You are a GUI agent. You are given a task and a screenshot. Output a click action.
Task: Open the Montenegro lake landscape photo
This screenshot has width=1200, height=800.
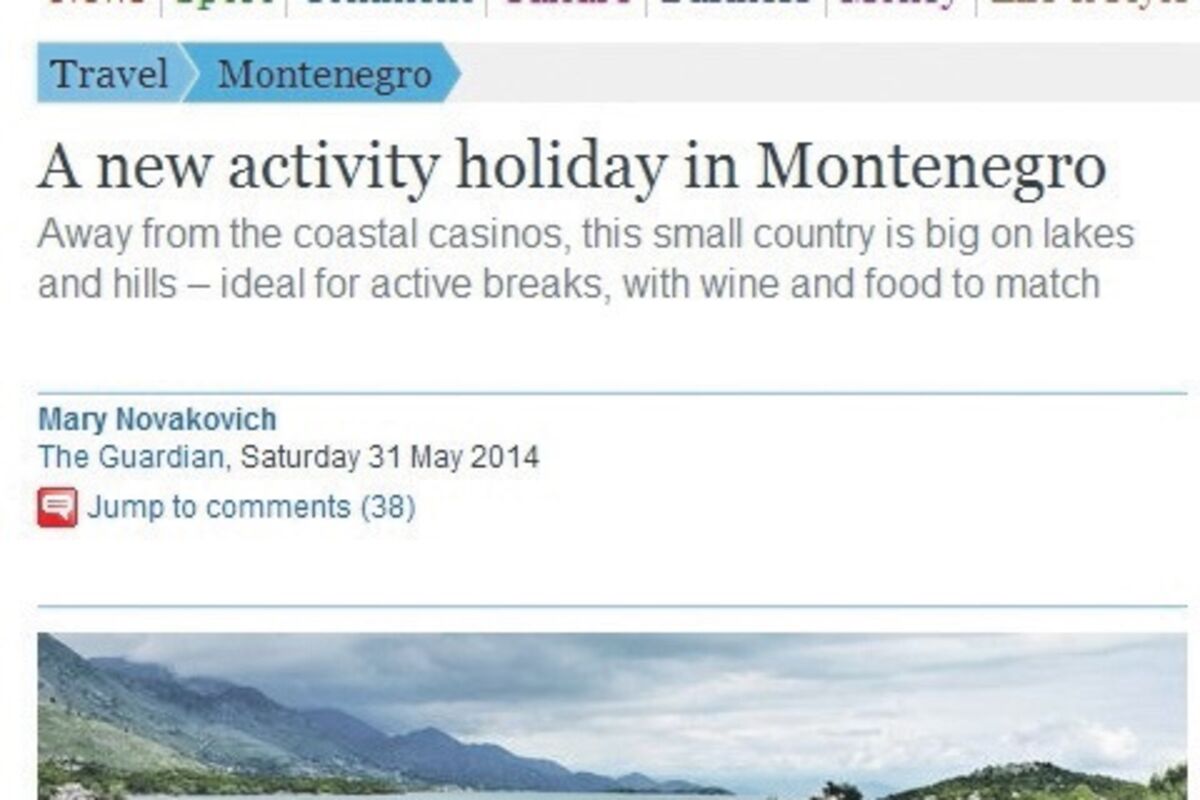(x=612, y=715)
